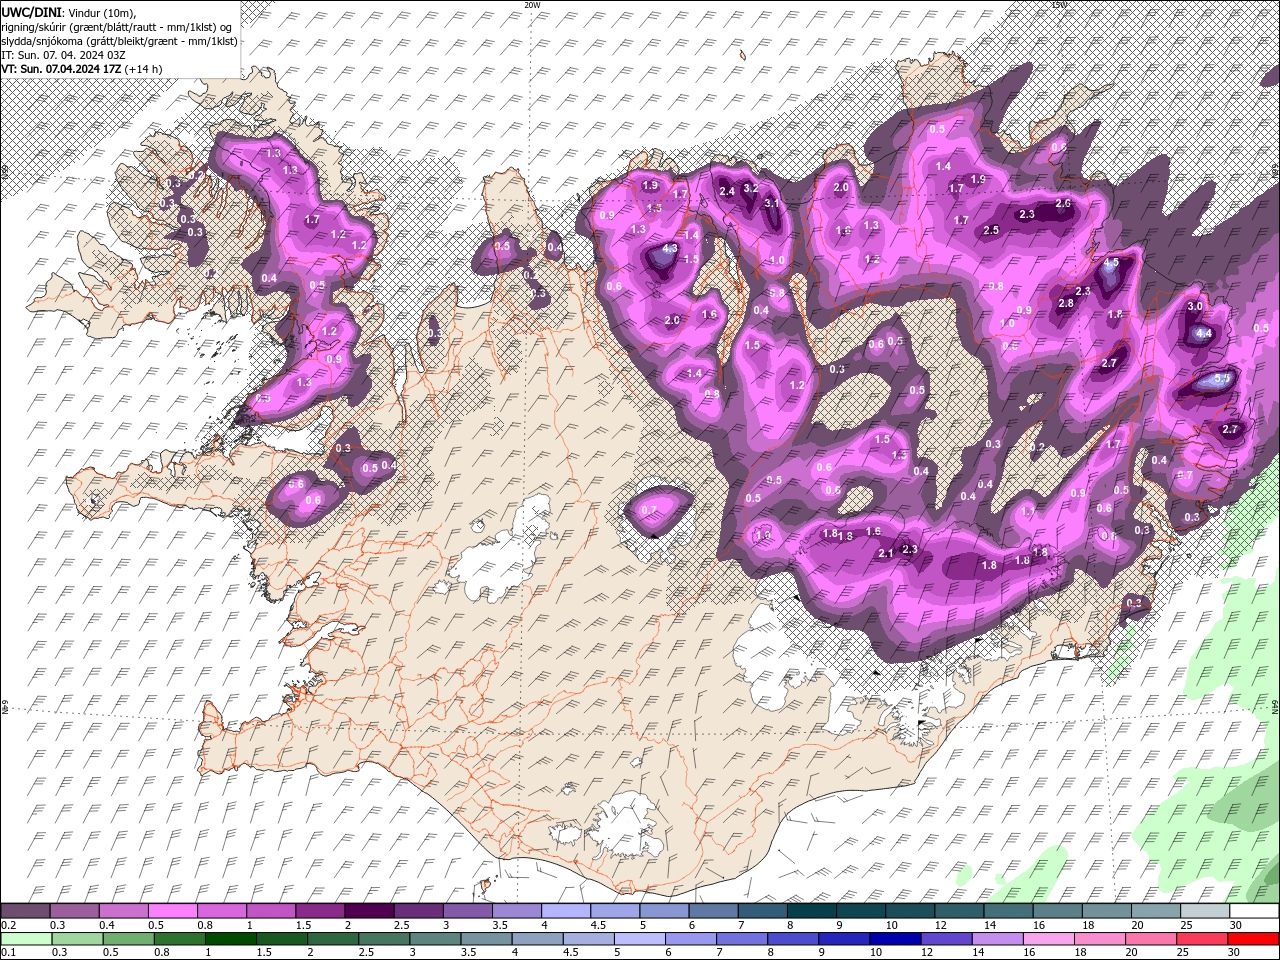Click the 15W longitude label

pos(1060,5)
